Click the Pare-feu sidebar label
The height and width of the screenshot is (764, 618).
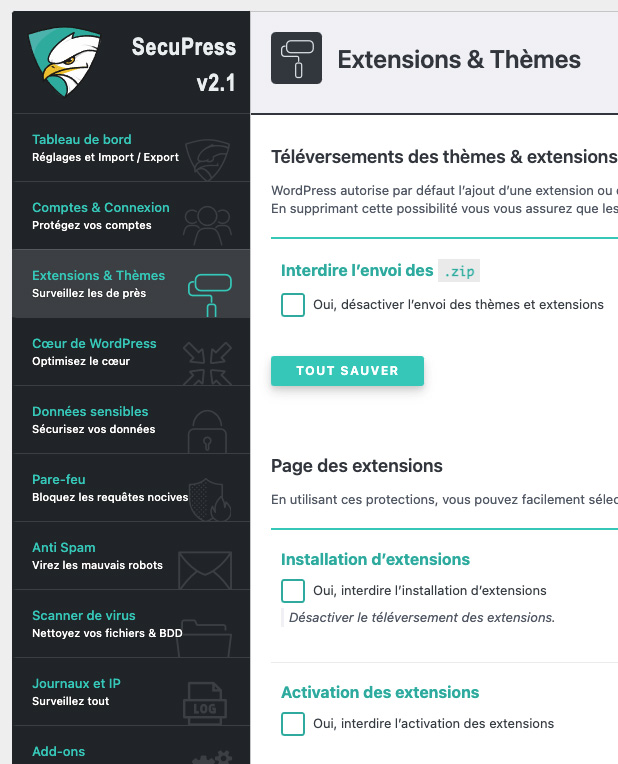coord(59,479)
